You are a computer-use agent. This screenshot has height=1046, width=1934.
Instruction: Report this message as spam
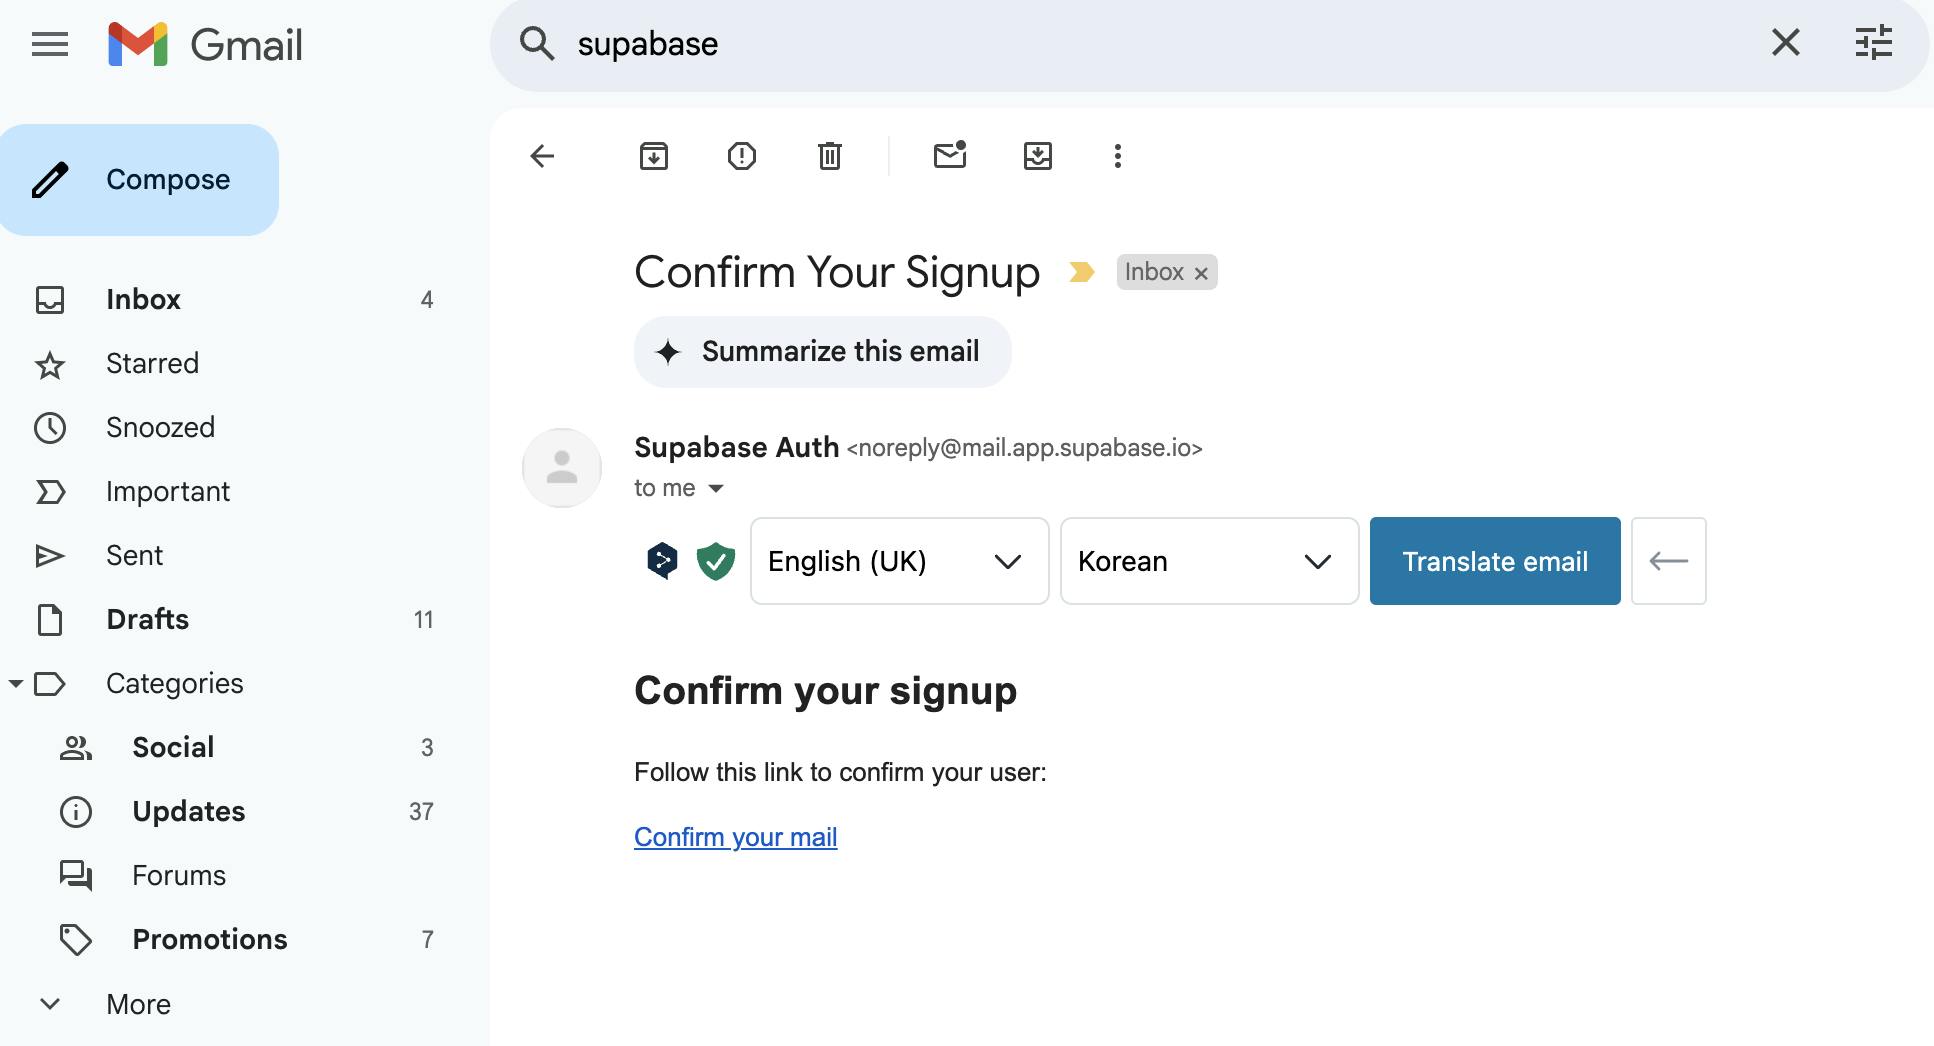click(742, 156)
